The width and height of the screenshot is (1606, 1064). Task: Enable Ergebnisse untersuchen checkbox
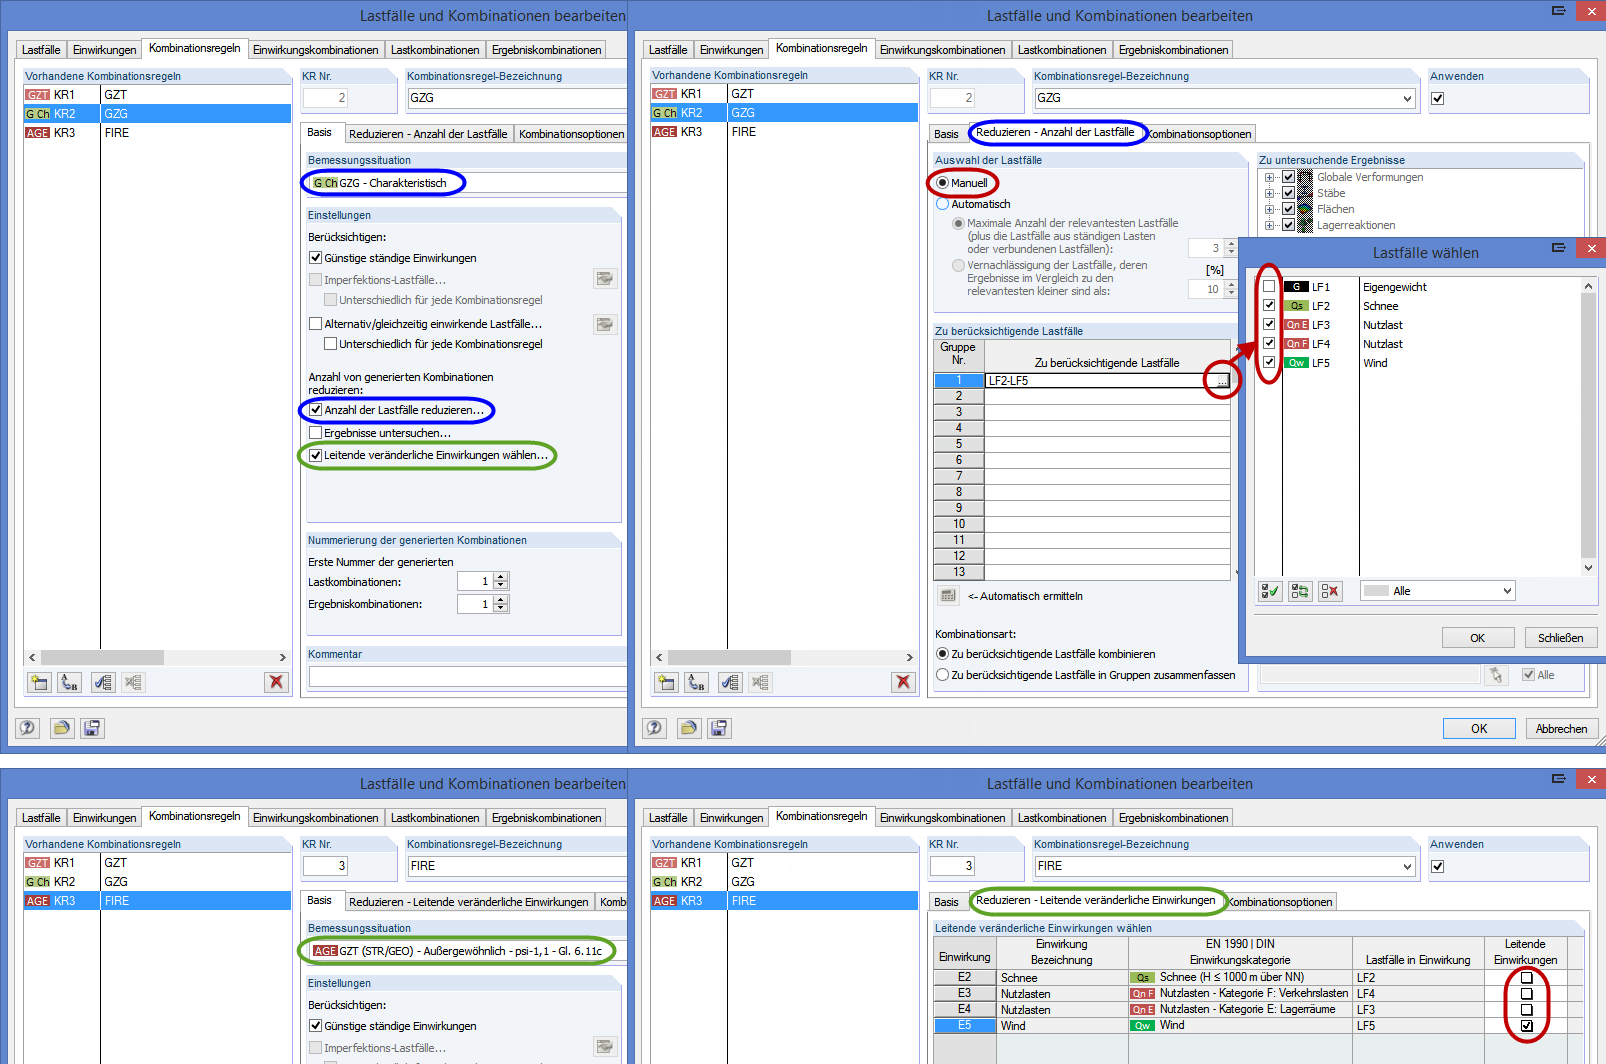[x=316, y=433]
